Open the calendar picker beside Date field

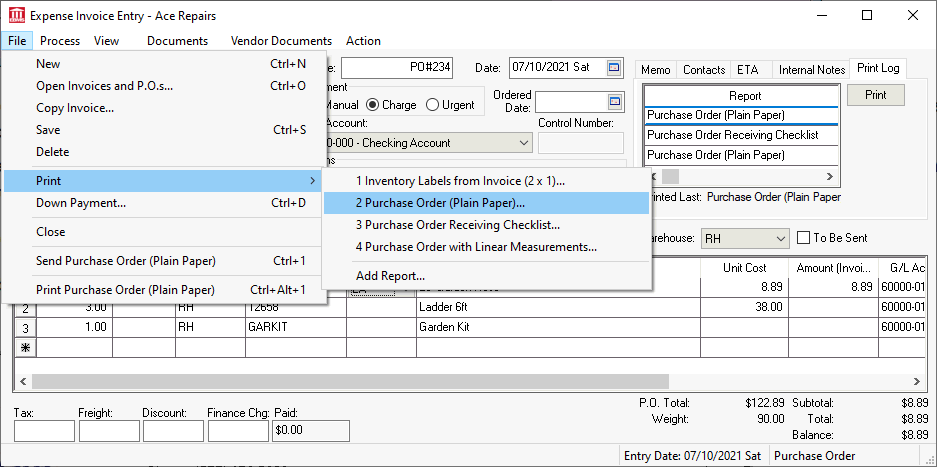click(x=614, y=68)
